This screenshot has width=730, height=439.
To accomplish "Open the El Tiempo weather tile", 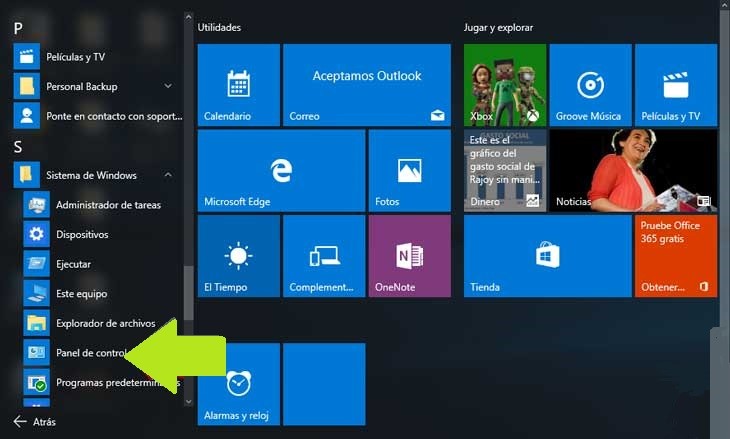I will (x=238, y=256).
